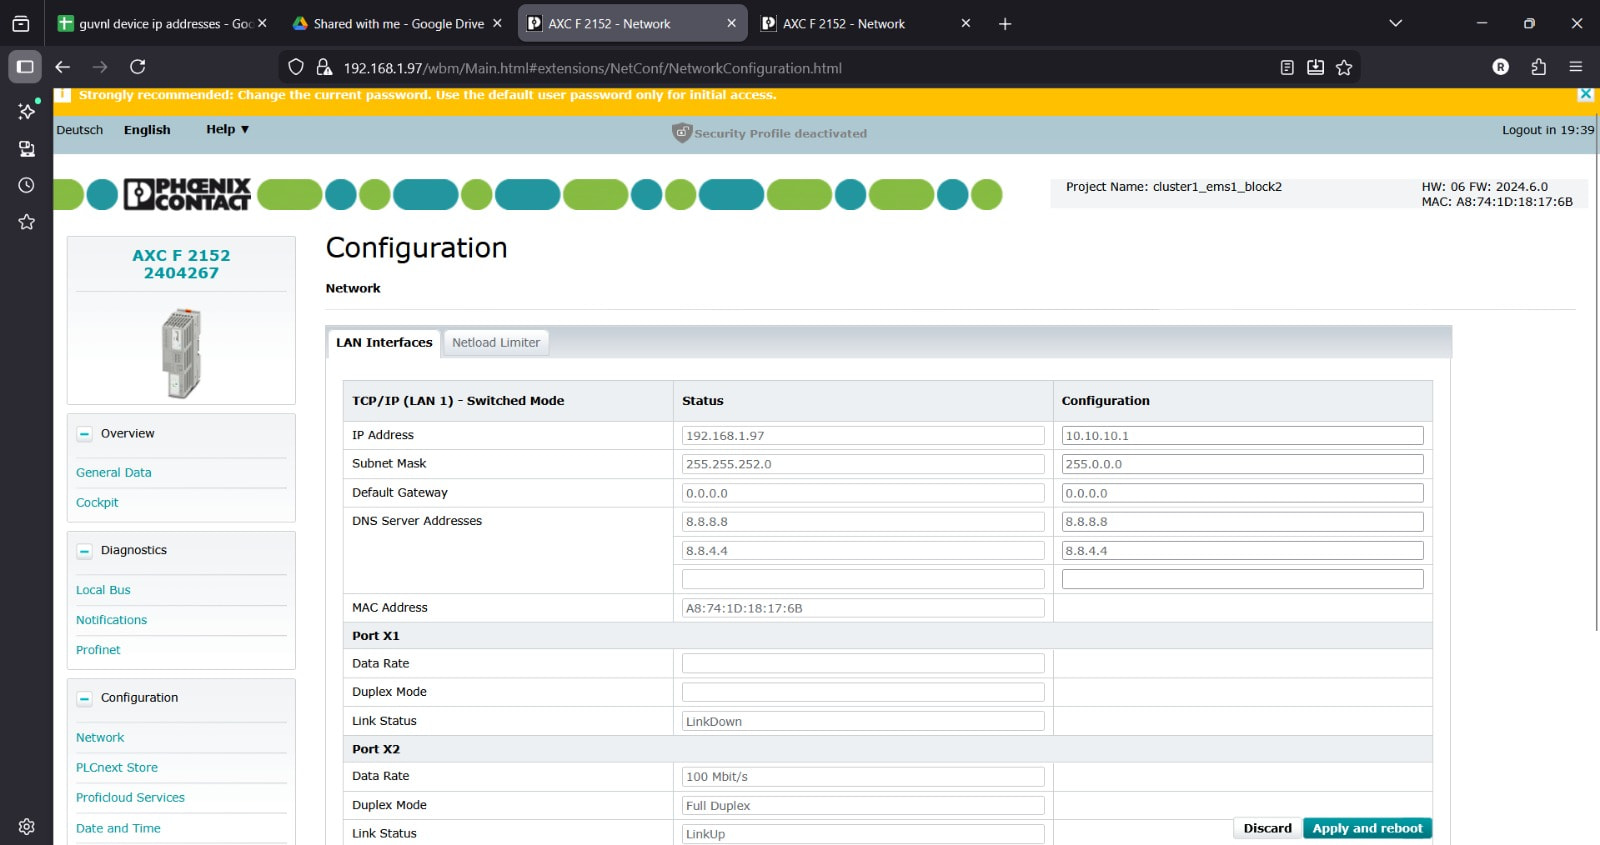Collapse the Diagnostics section
1600x845 pixels.
point(85,551)
